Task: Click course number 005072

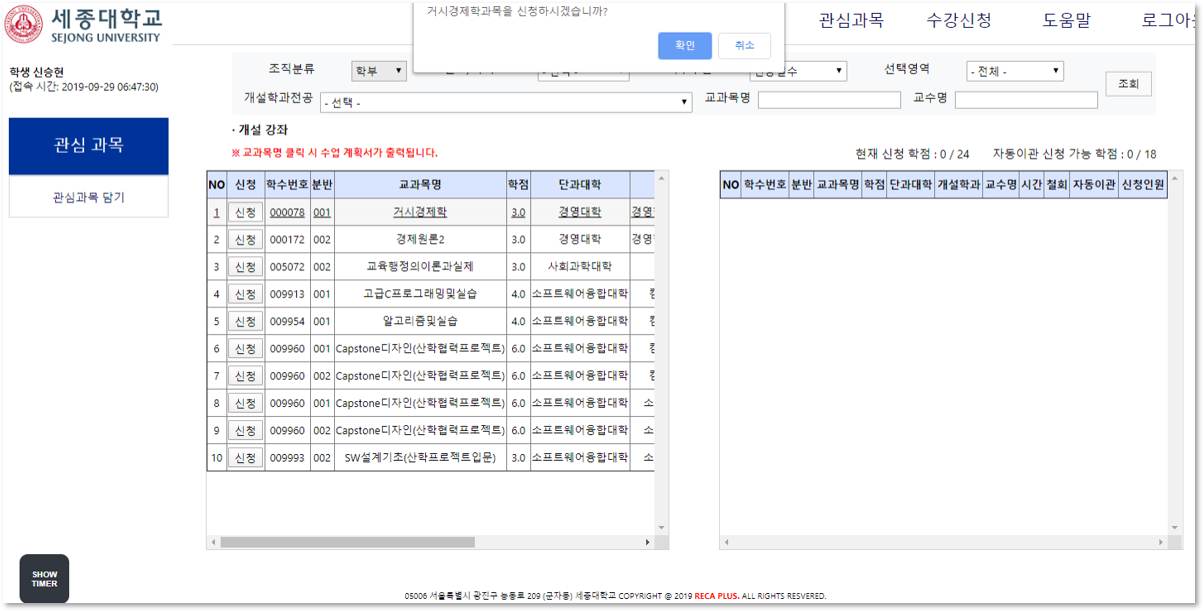Action: click(287, 267)
